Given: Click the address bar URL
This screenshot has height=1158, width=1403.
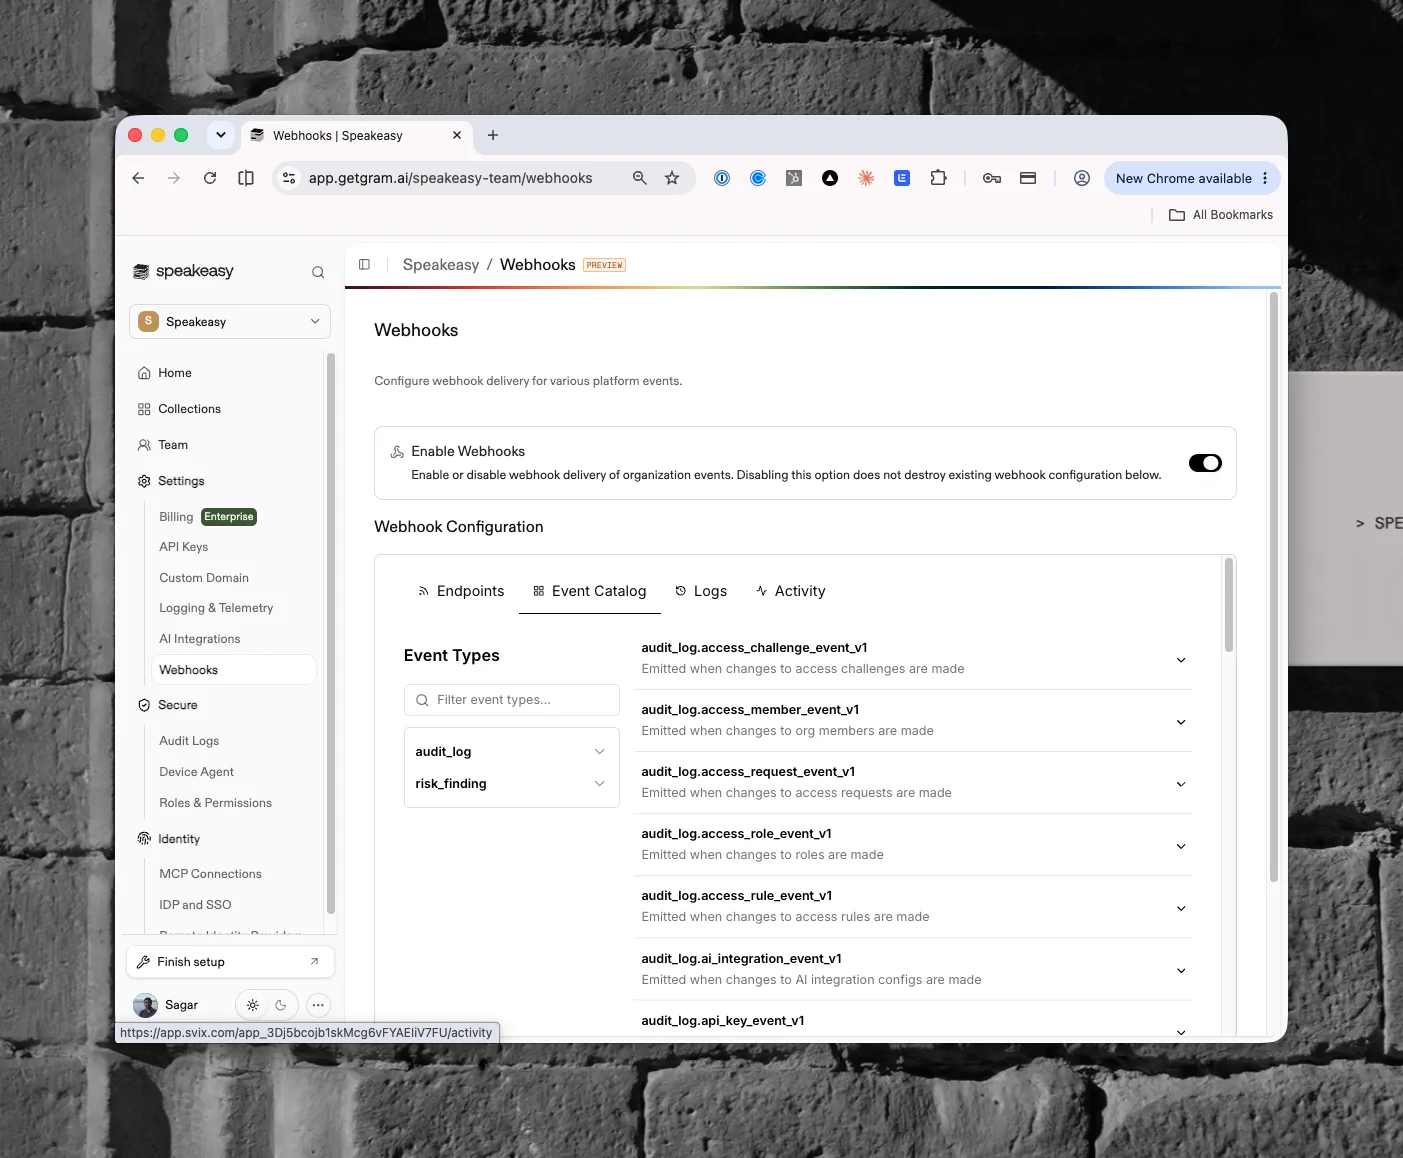Looking at the screenshot, I should click(x=451, y=178).
